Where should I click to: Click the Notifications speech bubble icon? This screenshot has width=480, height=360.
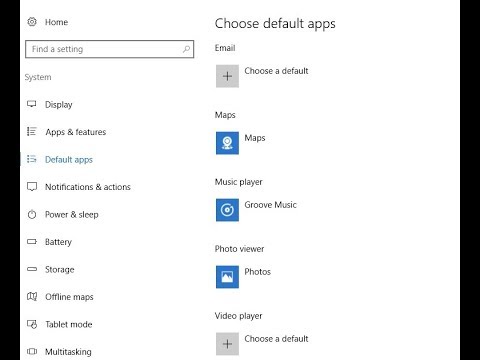tap(32, 187)
